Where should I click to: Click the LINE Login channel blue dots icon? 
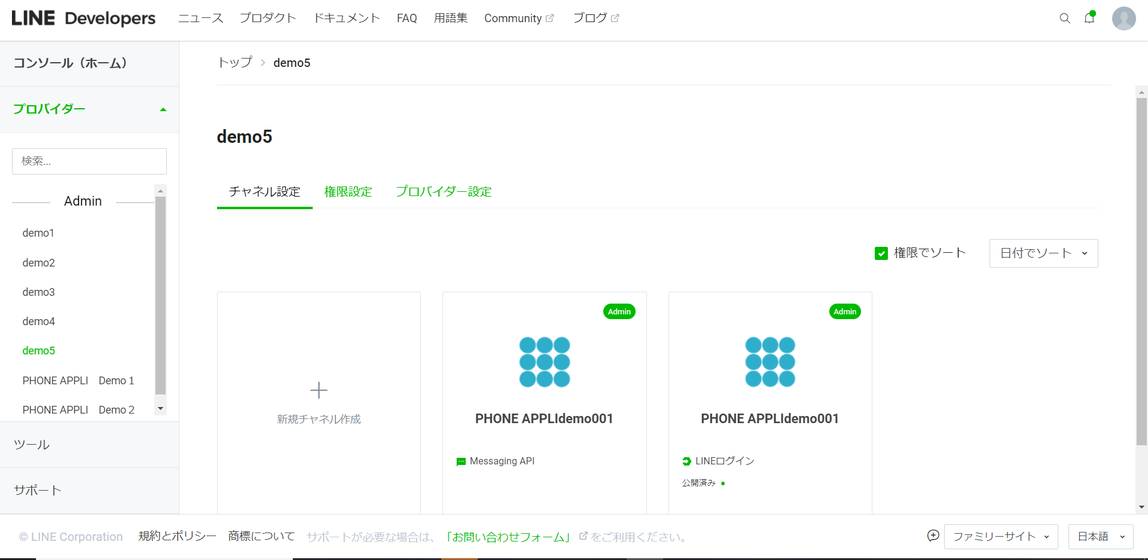point(769,362)
